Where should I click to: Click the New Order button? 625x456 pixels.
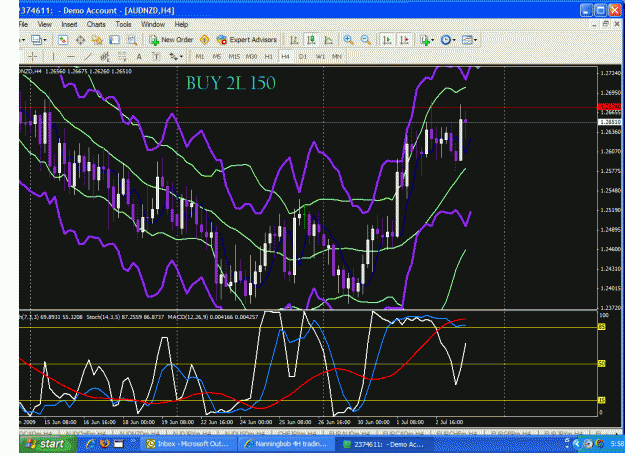[x=171, y=40]
